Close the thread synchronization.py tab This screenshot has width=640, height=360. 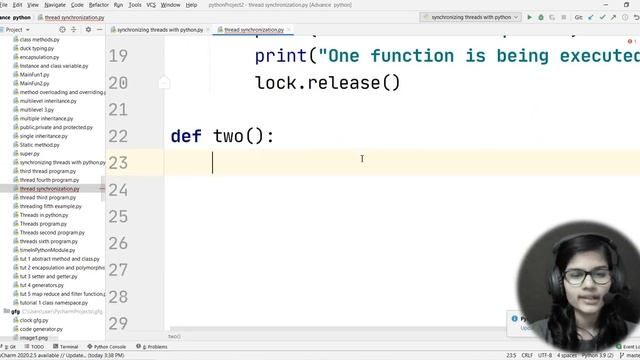point(289,30)
